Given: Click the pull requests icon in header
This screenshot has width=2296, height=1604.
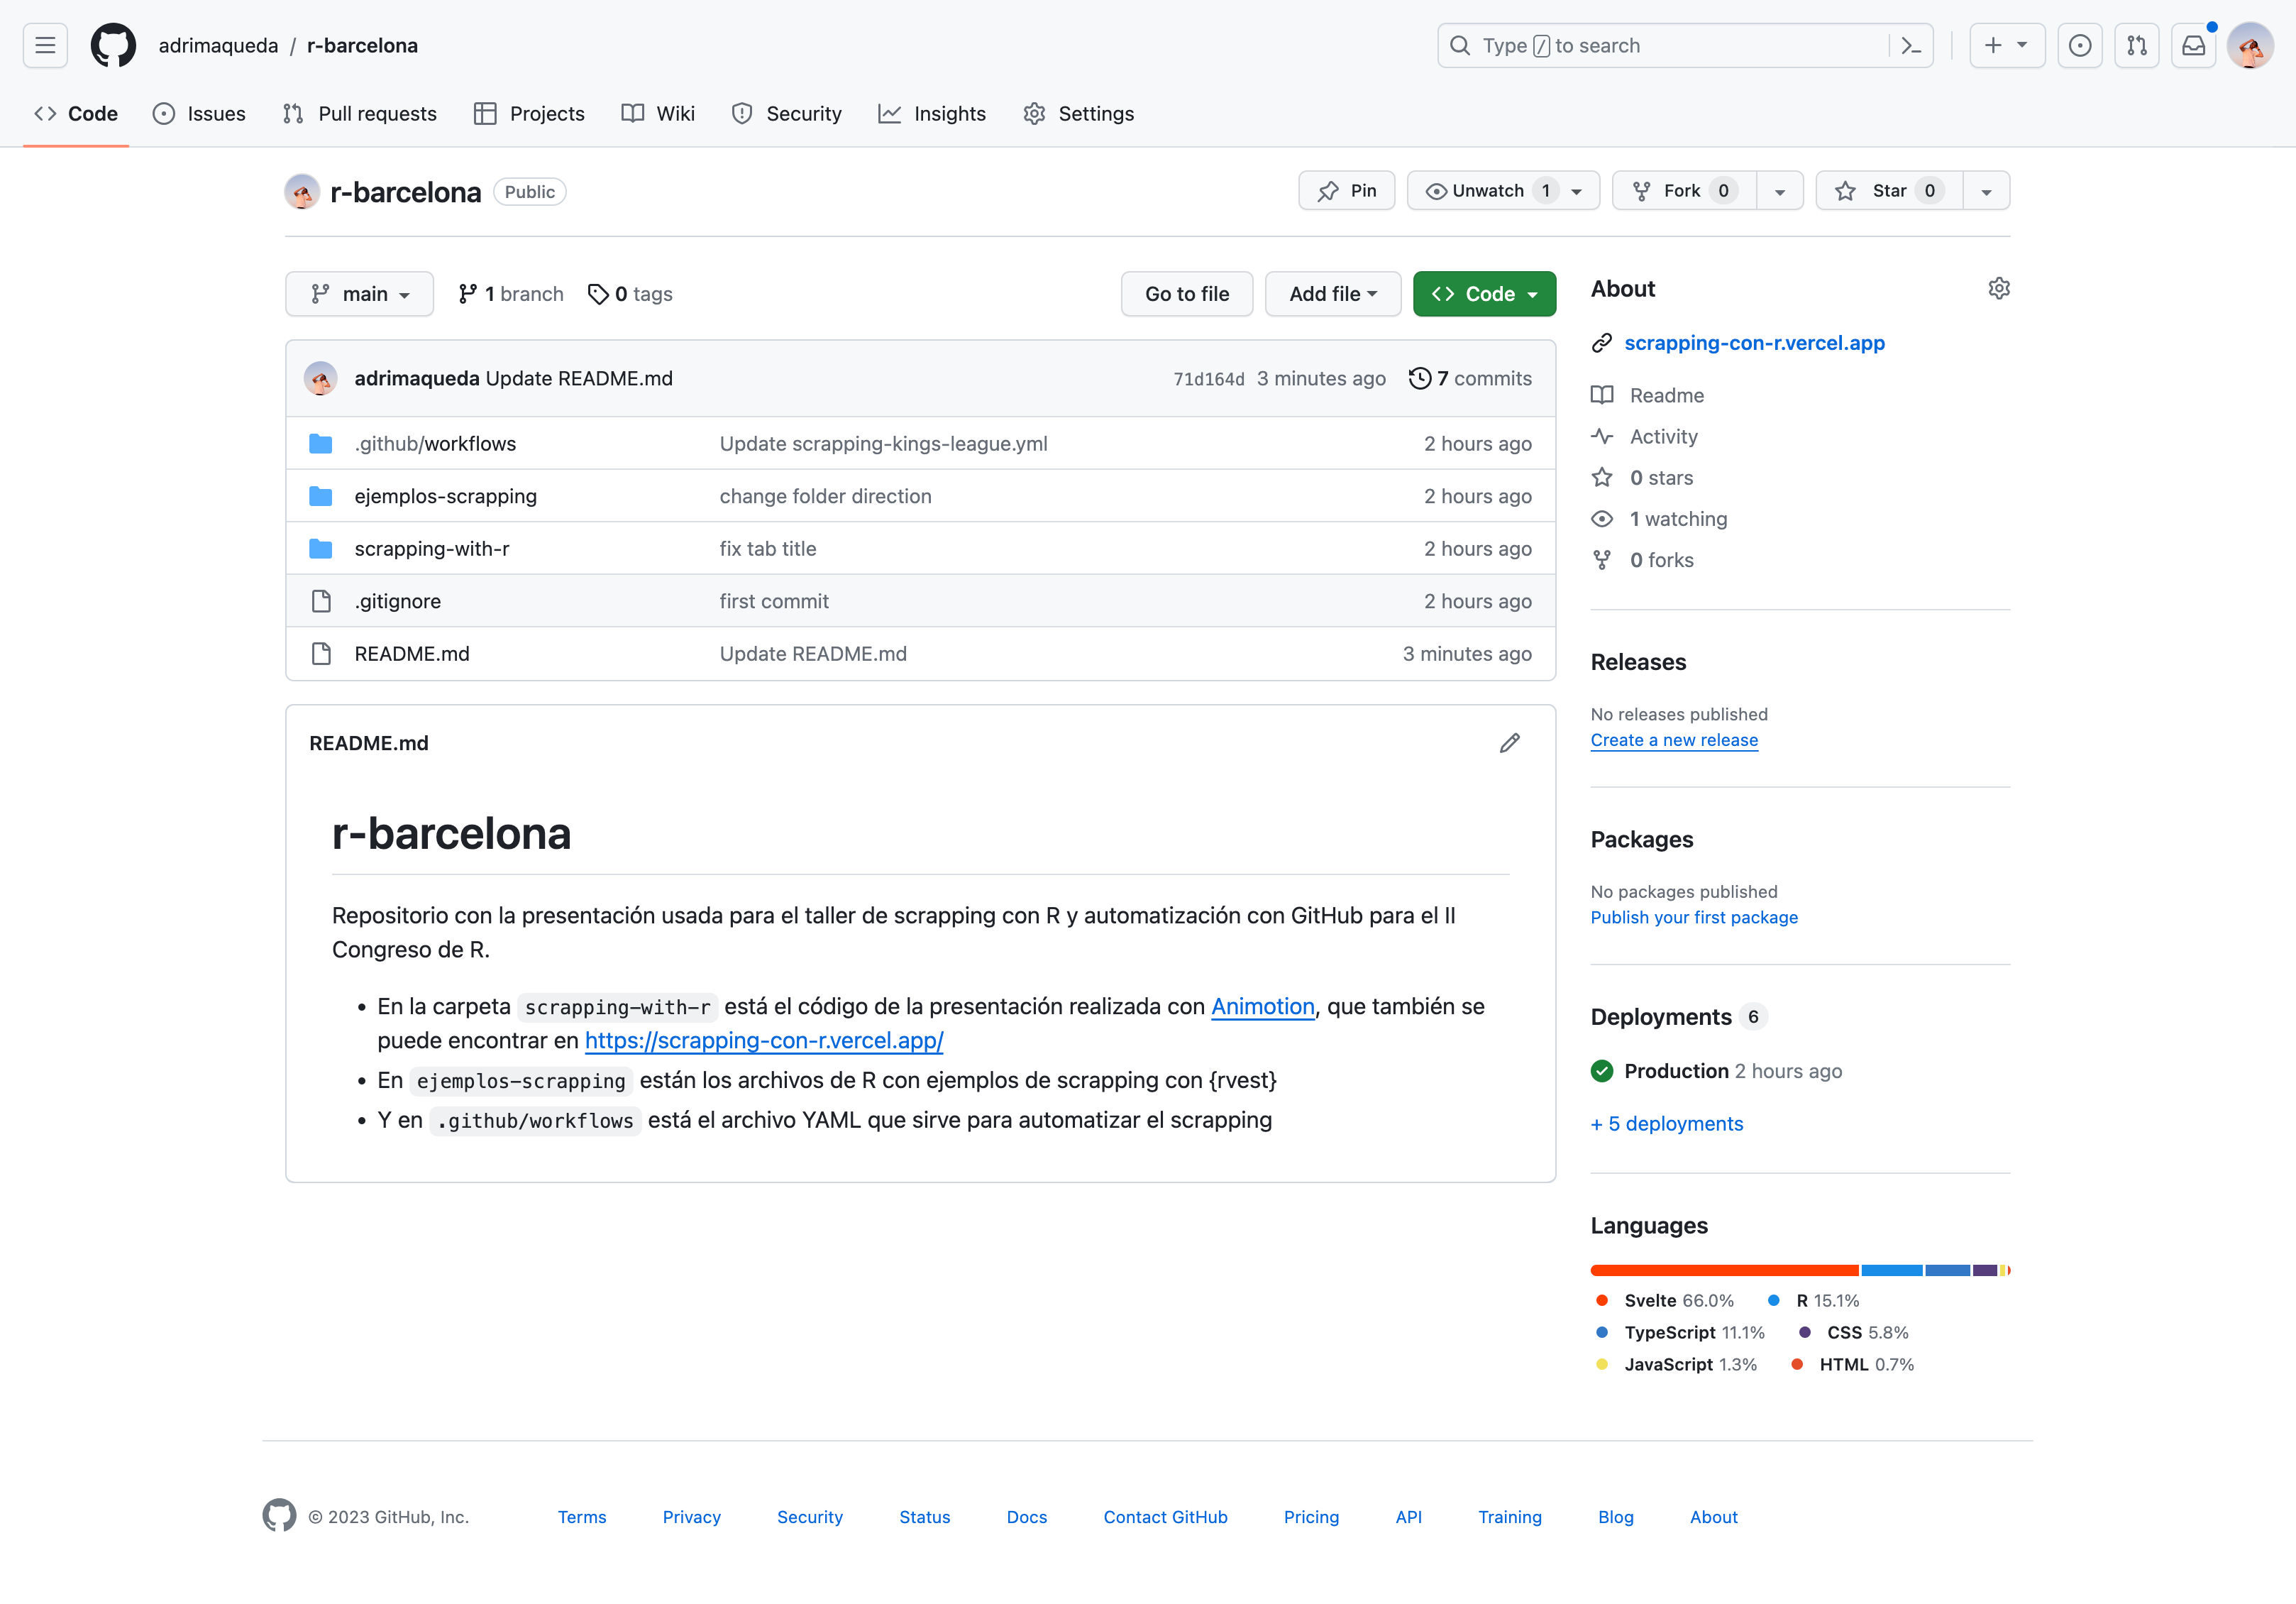Looking at the screenshot, I should [x=2137, y=45].
